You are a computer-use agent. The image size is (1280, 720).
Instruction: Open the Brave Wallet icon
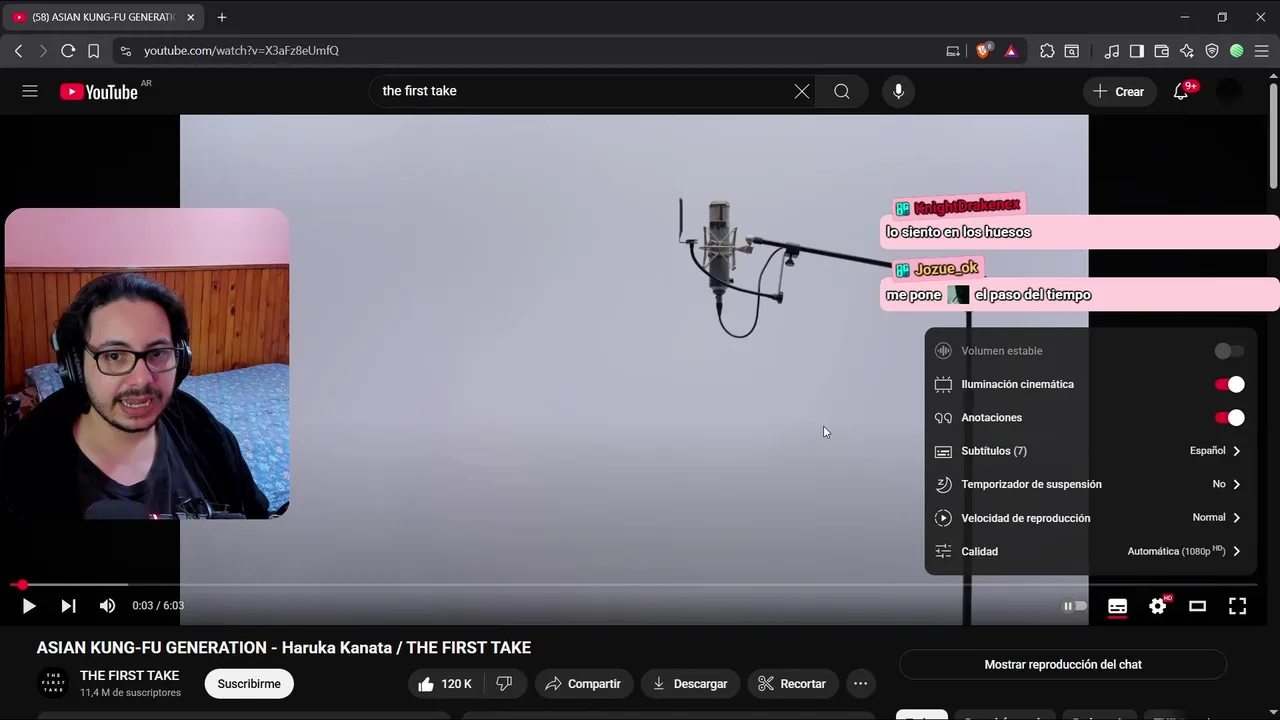click(1162, 50)
